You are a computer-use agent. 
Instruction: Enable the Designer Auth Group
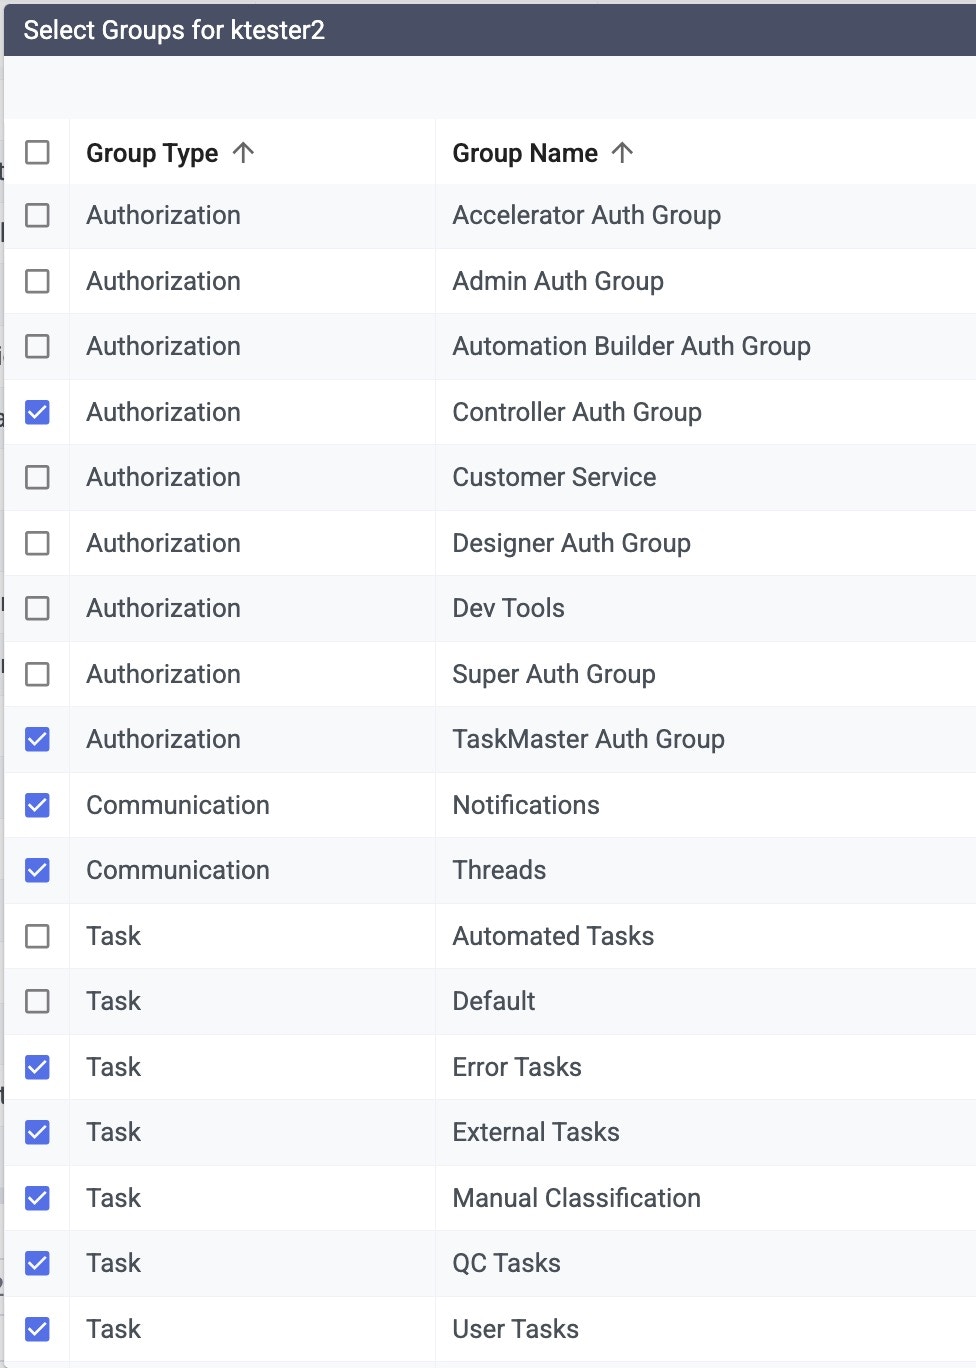click(37, 543)
